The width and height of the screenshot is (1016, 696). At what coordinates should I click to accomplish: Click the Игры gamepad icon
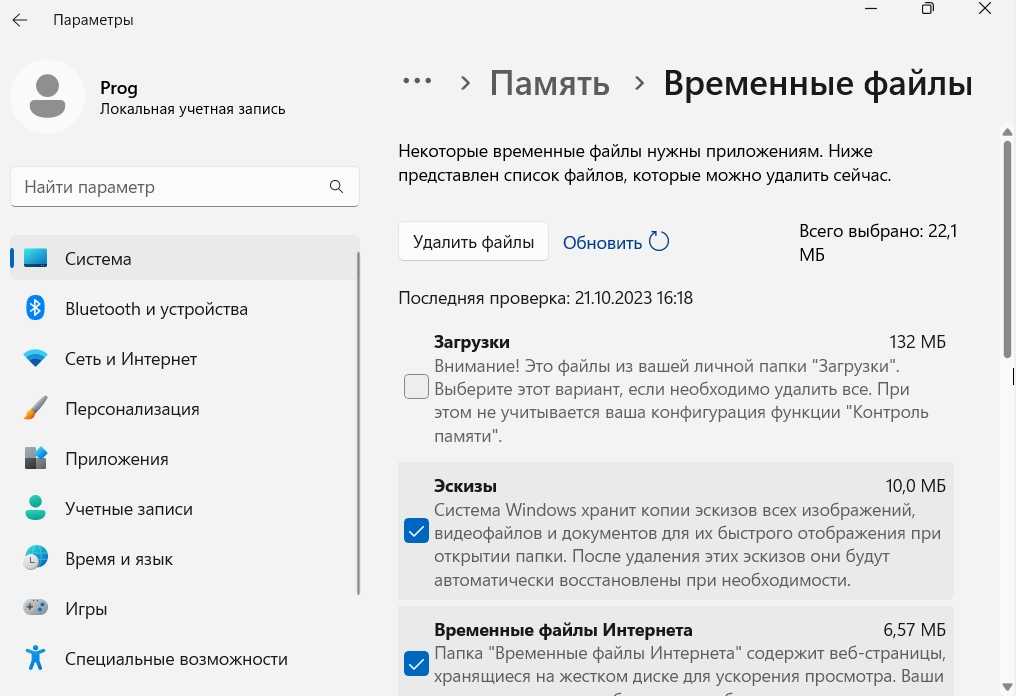click(36, 609)
